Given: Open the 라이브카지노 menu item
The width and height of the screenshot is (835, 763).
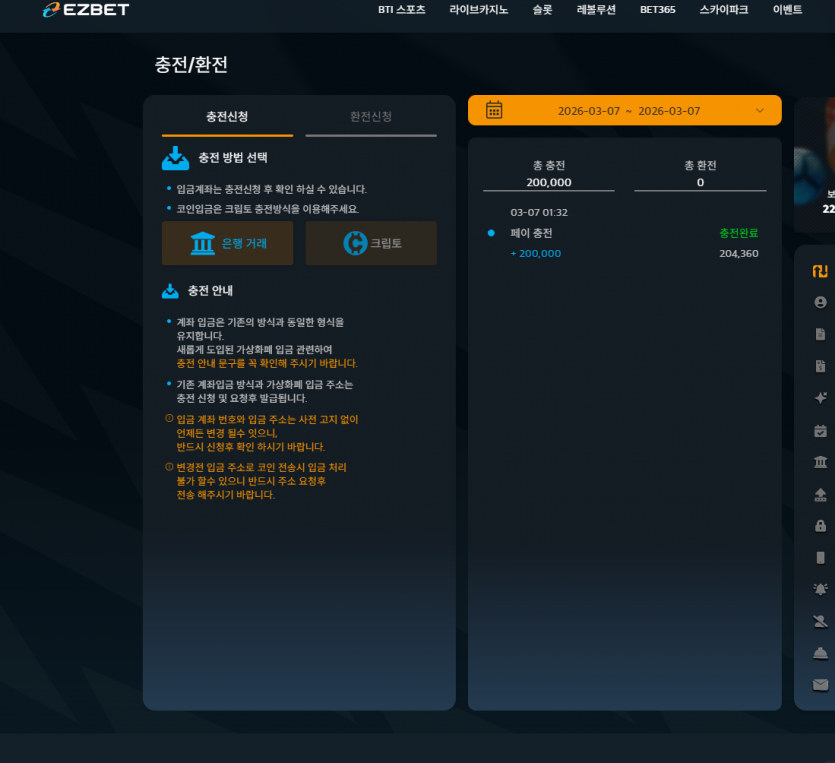Looking at the screenshot, I should click(x=478, y=10).
